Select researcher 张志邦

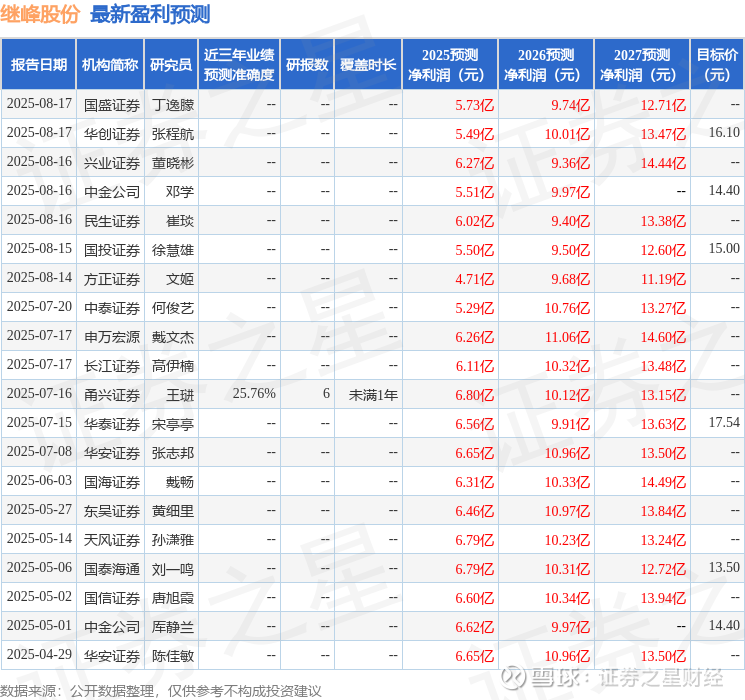pos(173,453)
